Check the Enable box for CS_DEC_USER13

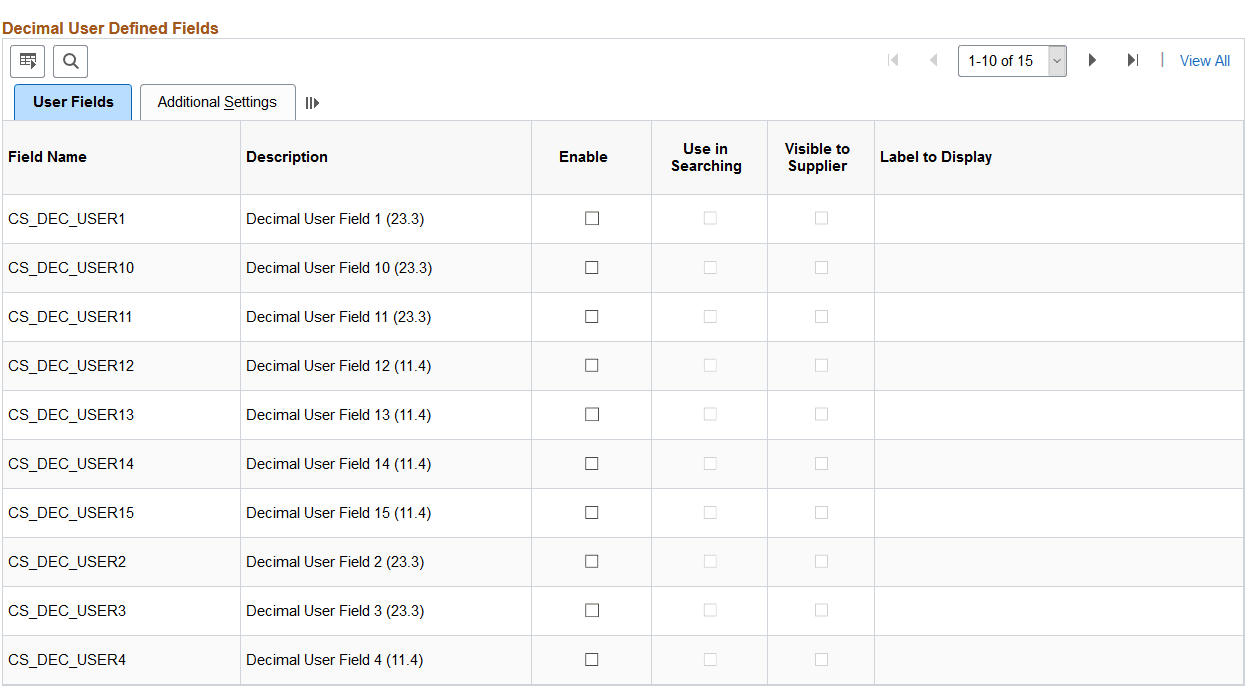coord(591,414)
